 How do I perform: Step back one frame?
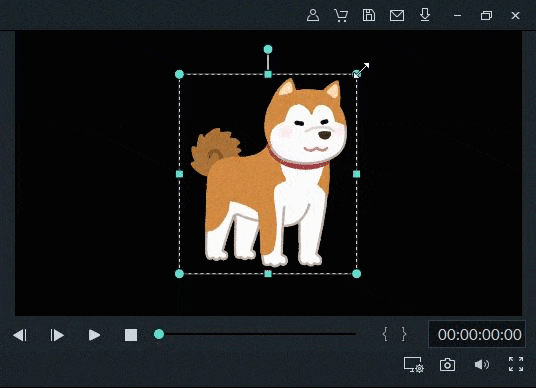pyautogui.click(x=20, y=335)
